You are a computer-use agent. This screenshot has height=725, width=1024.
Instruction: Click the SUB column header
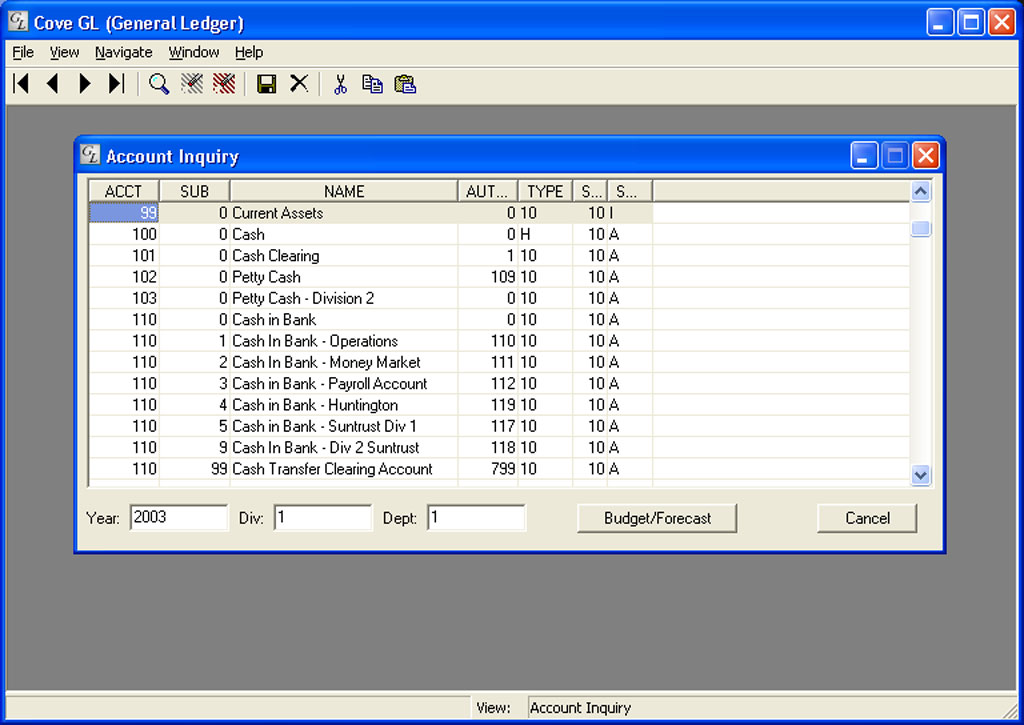[195, 191]
